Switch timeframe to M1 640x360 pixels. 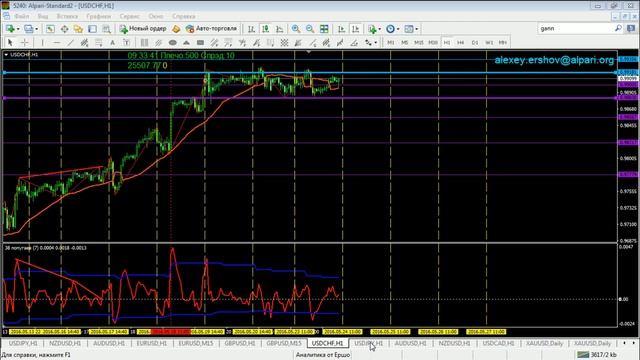[x=391, y=42]
